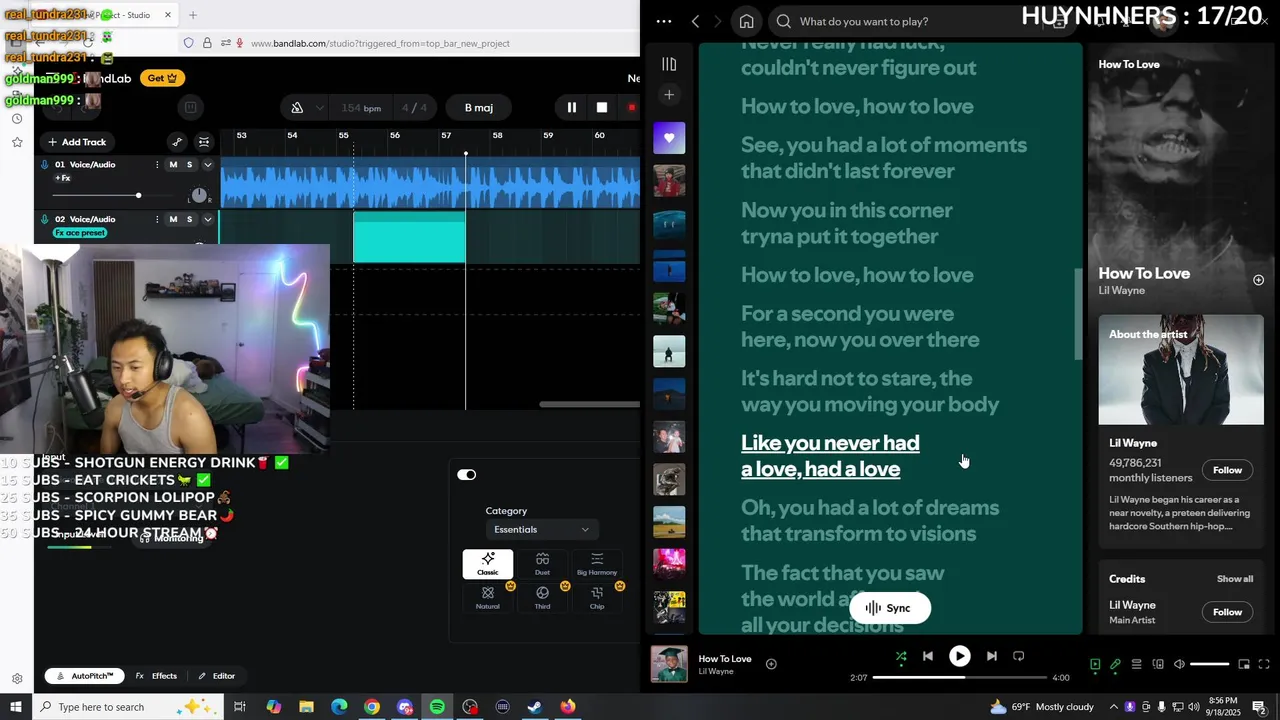Screen dimensions: 1280x720
Task: Select the Big Harmony AutoPitch preset
Action: point(597,564)
